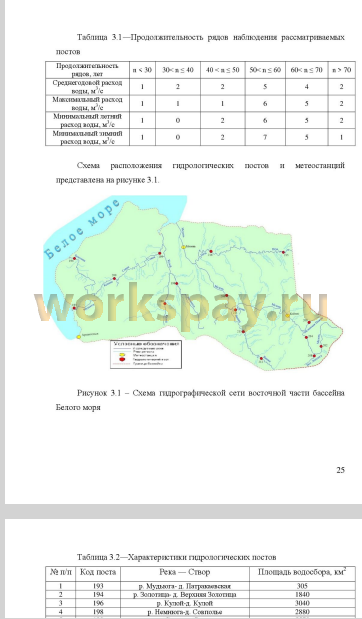Click the 'n > 70' column header cell
The width and height of the screenshot is (362, 619).
(341, 70)
